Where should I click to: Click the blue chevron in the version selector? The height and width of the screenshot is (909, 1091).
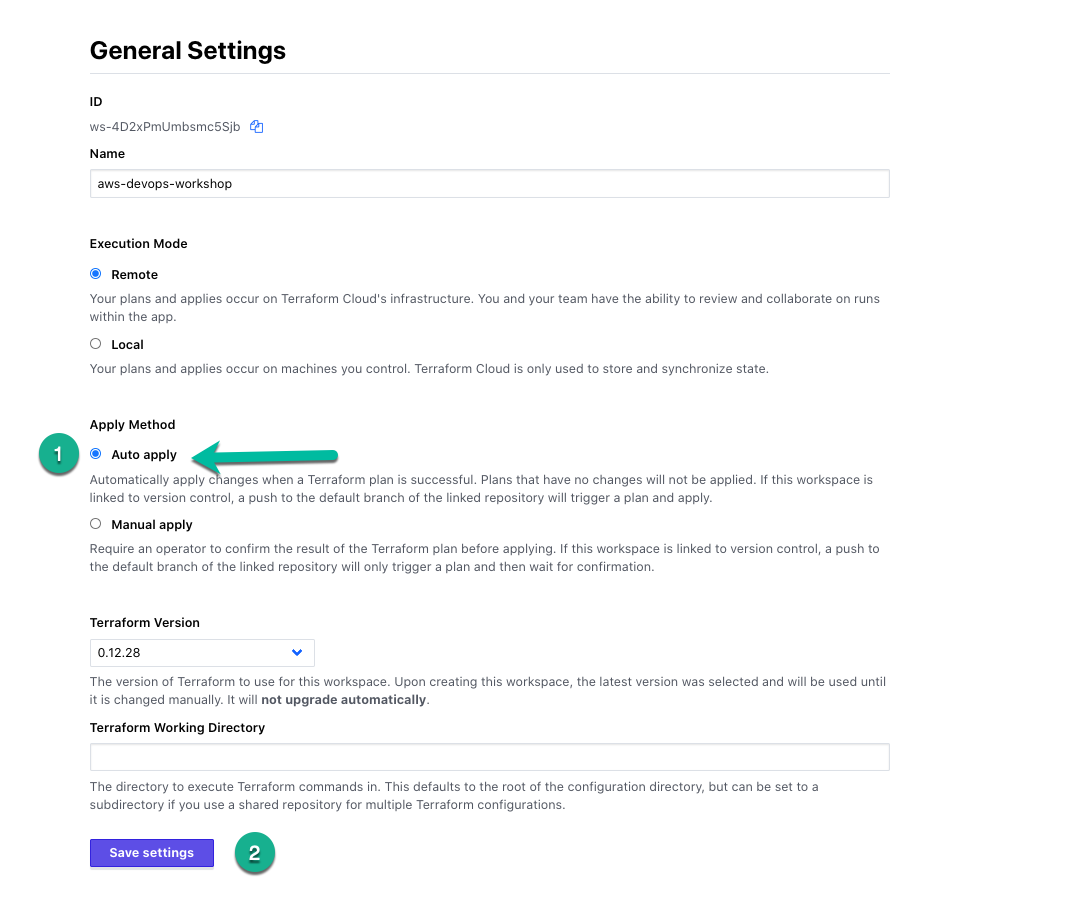297,652
